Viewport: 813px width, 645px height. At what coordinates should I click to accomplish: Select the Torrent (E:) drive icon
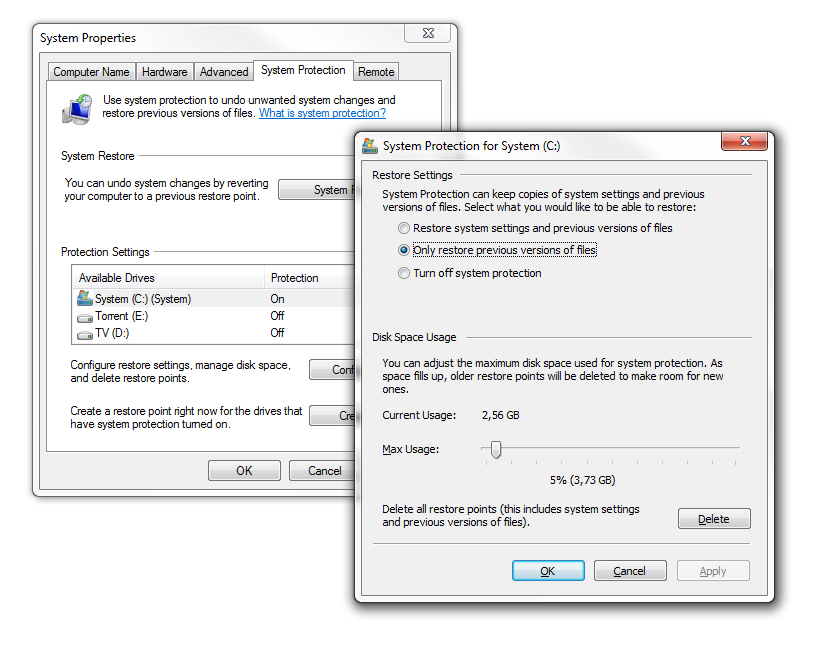click(x=84, y=316)
